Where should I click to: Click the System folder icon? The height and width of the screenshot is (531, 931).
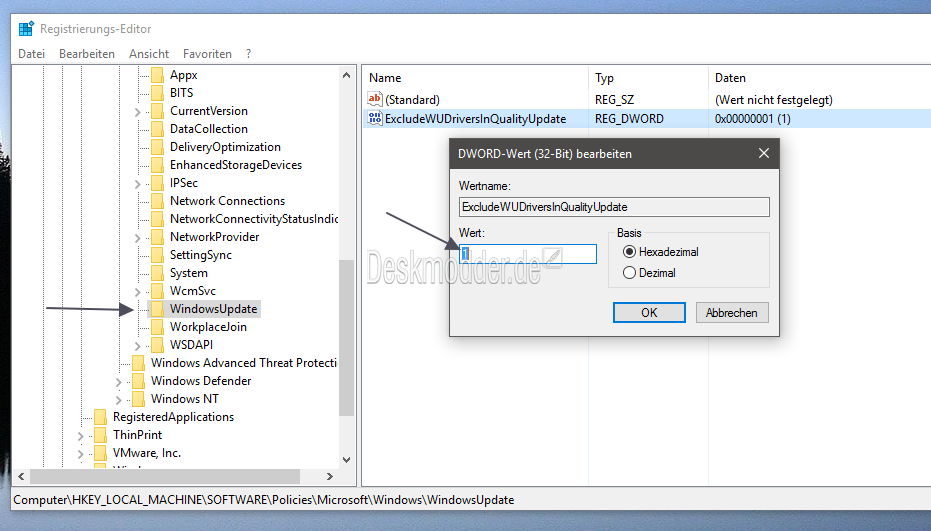coord(157,273)
